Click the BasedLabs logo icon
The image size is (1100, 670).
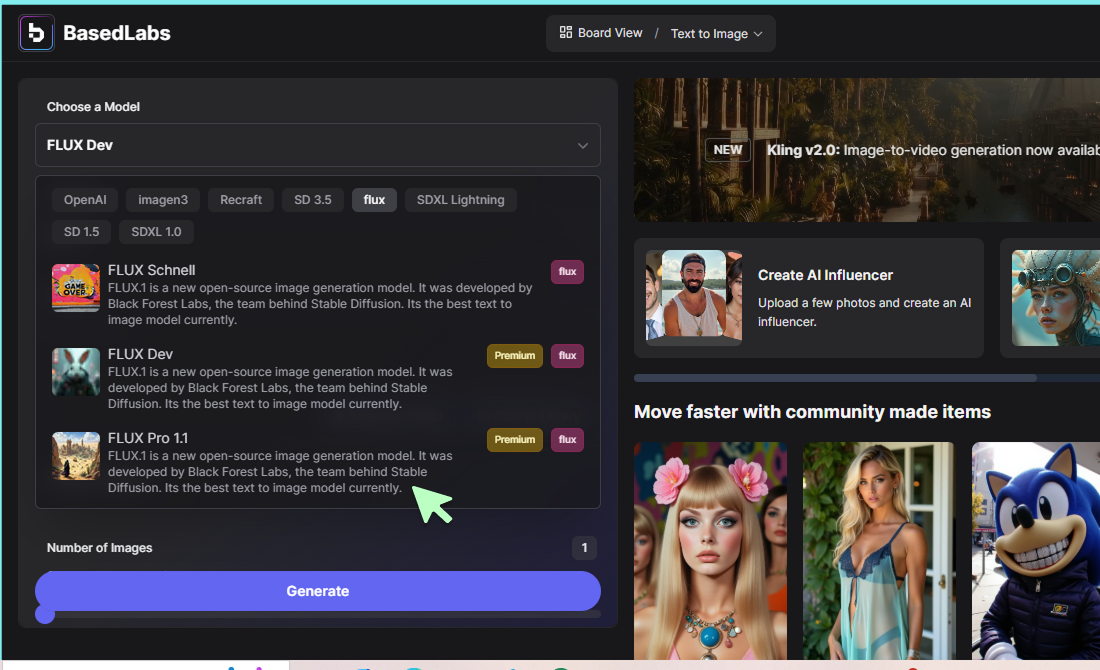(36, 33)
